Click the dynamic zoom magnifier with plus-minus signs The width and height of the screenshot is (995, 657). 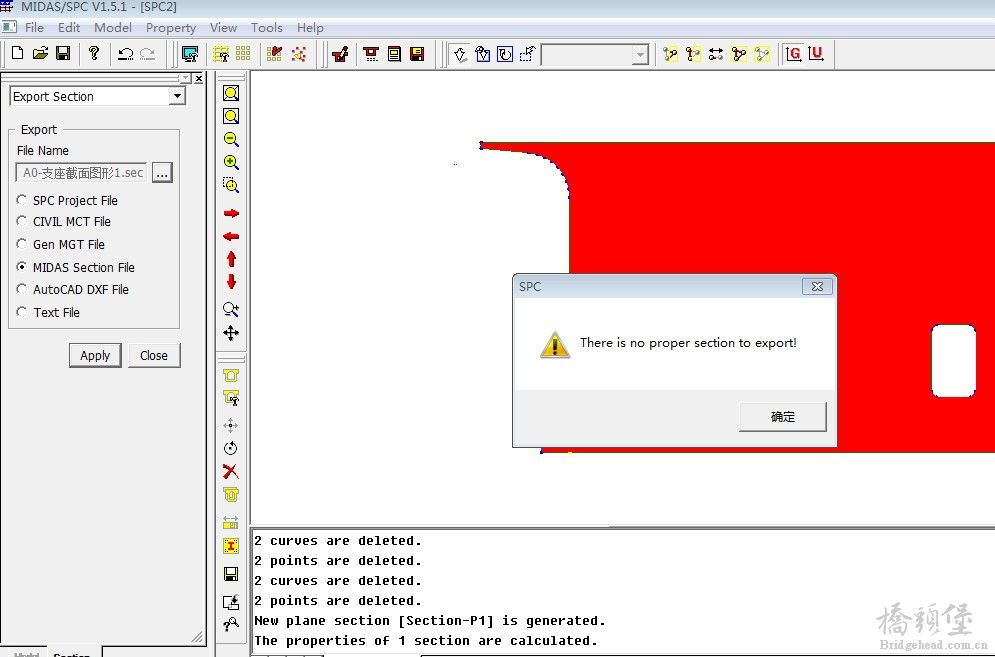point(231,309)
